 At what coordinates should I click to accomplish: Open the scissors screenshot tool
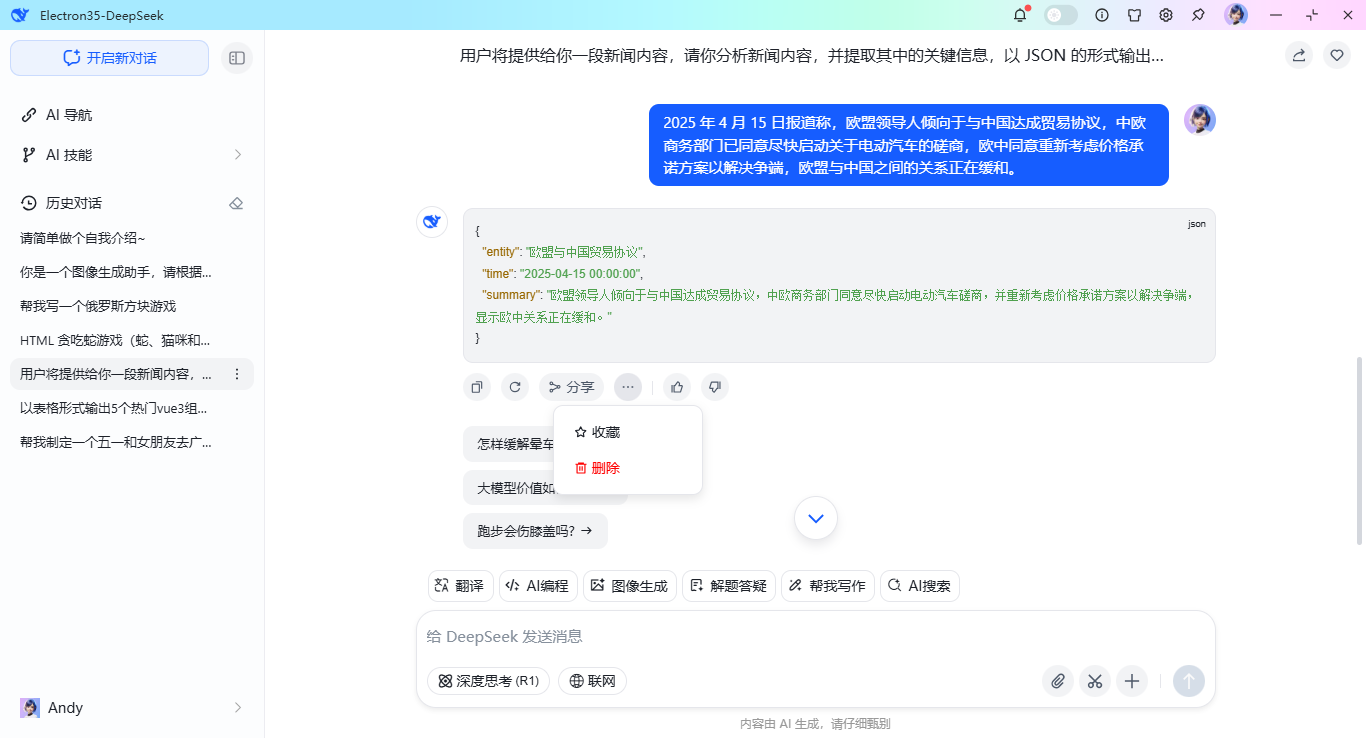click(x=1095, y=681)
